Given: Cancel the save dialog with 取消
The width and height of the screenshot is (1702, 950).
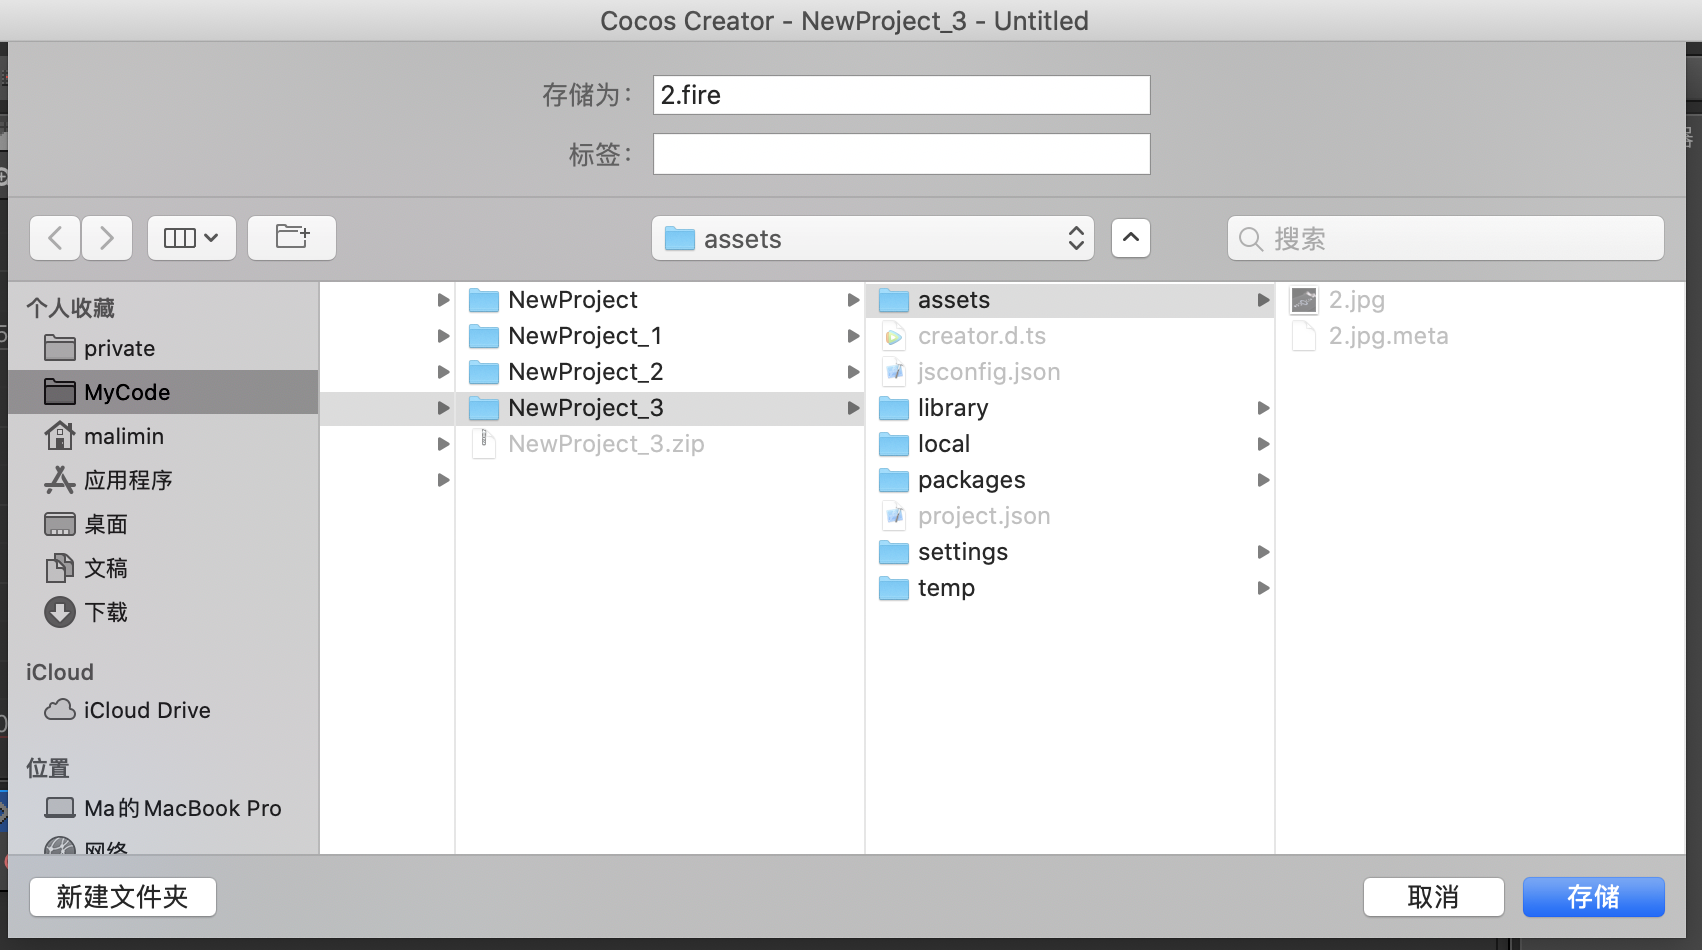Looking at the screenshot, I should (1434, 897).
